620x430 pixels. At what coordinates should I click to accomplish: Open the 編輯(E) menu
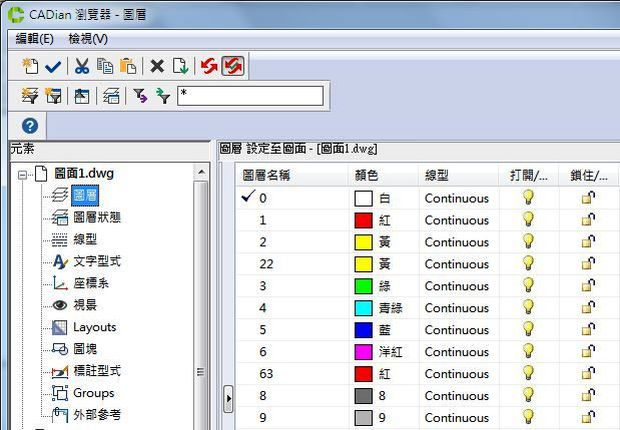(x=34, y=39)
